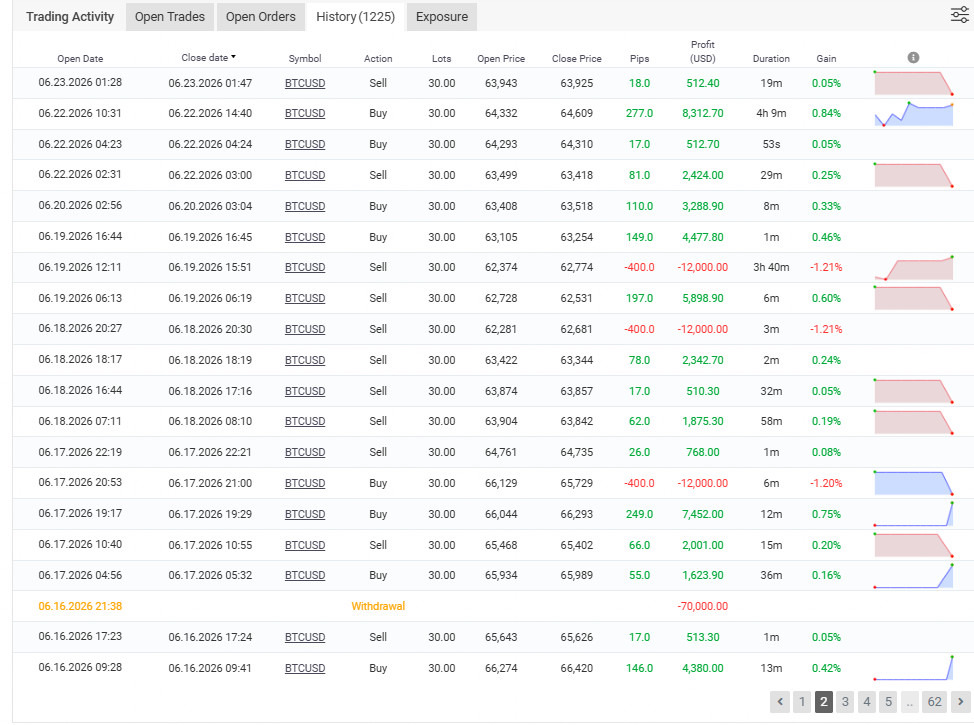Click close date 06.20.2026 03:04

tap(210, 206)
